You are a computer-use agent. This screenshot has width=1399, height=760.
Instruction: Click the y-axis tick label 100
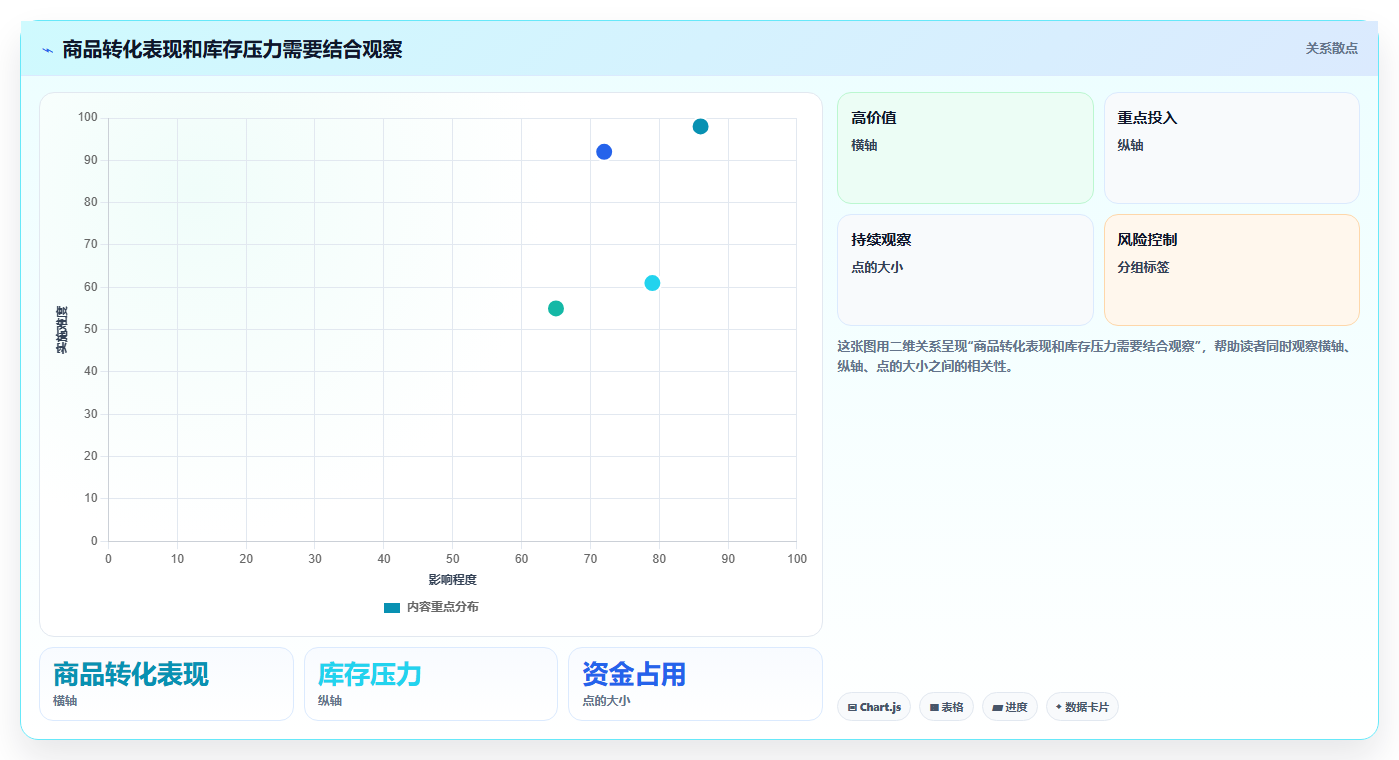(x=88, y=118)
